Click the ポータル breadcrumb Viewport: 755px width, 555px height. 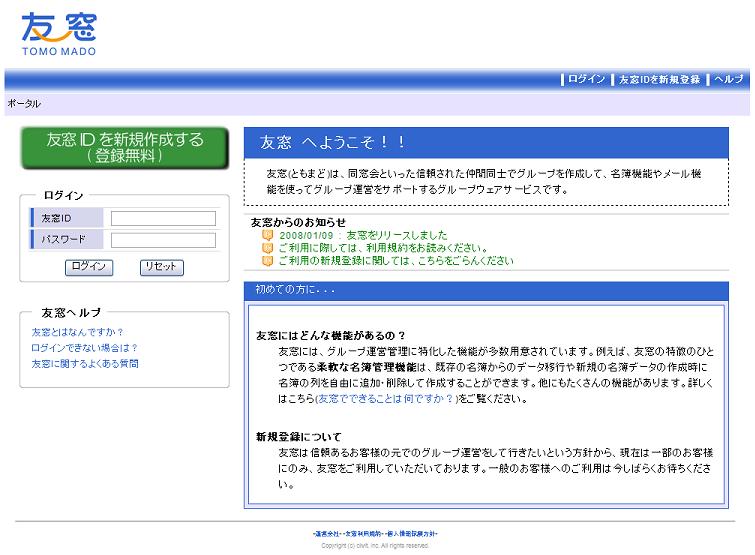[24, 103]
